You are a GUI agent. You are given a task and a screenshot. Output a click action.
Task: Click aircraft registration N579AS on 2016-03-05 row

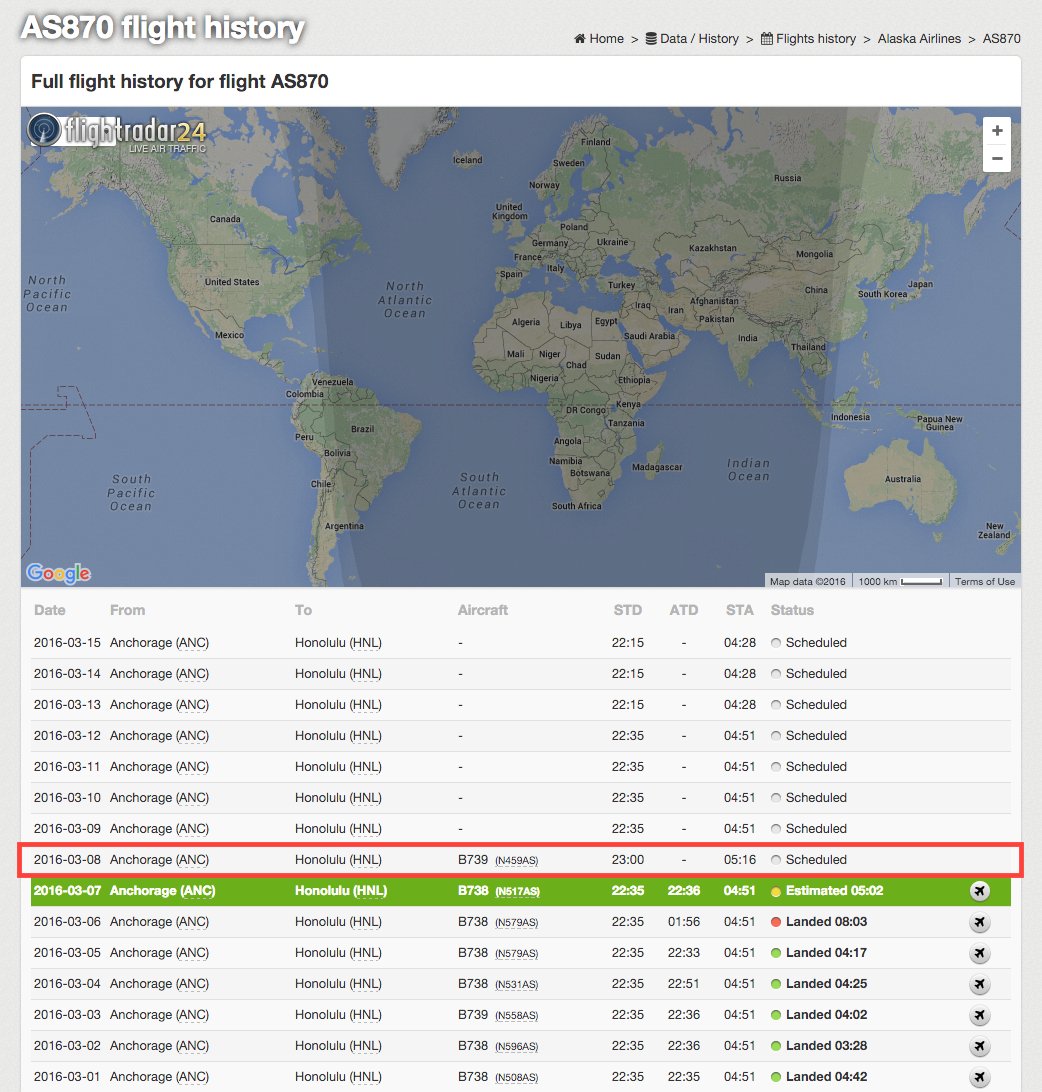coord(517,953)
